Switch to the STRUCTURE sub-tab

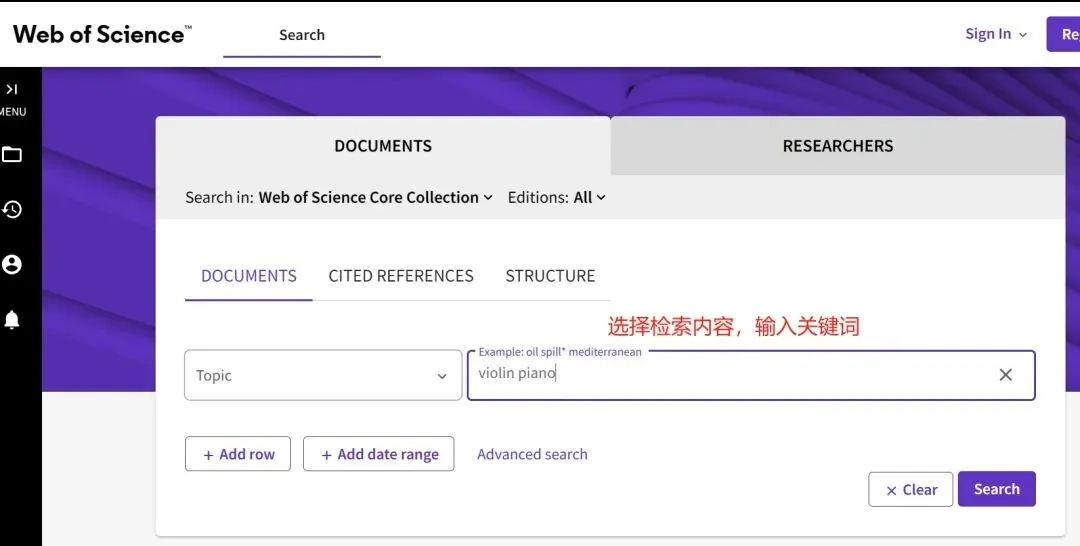click(550, 276)
